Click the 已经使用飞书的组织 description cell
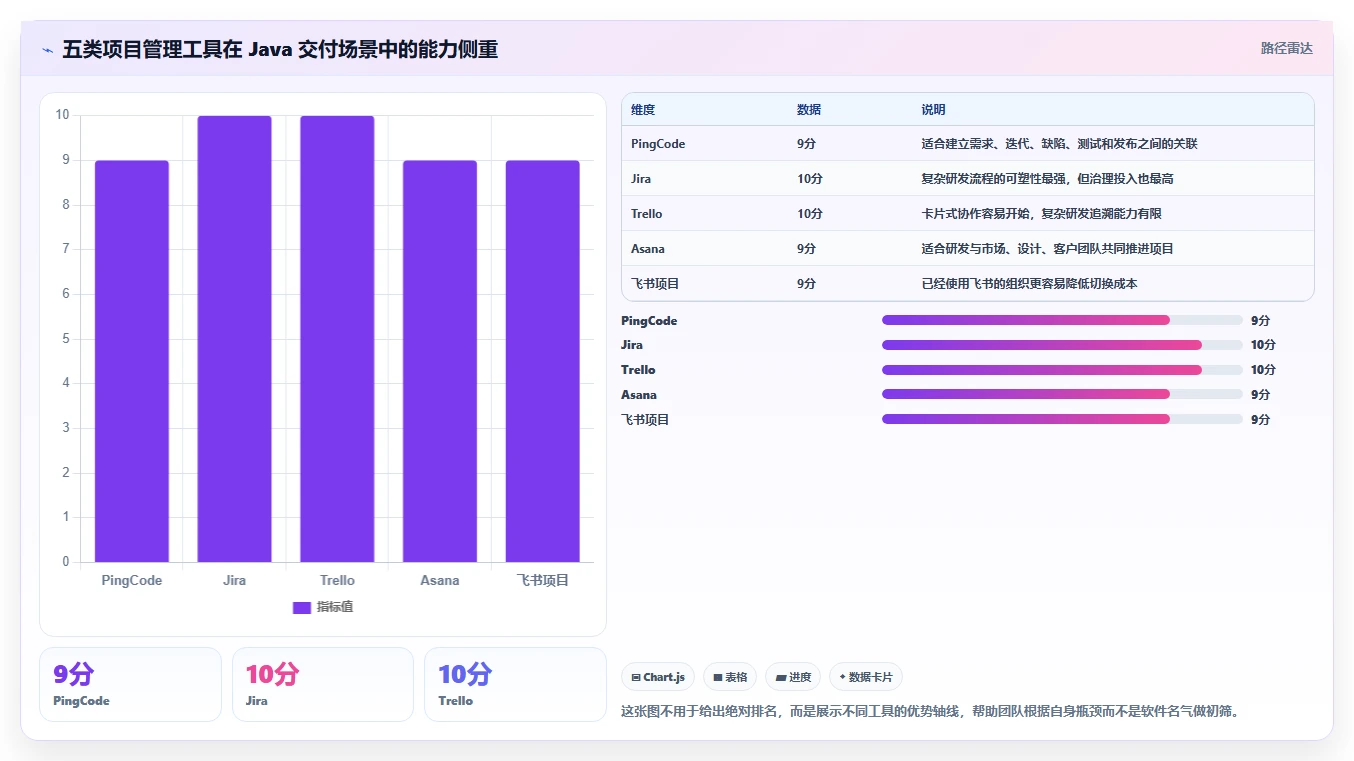Viewport: 1354px width, 761px height. tap(1029, 284)
